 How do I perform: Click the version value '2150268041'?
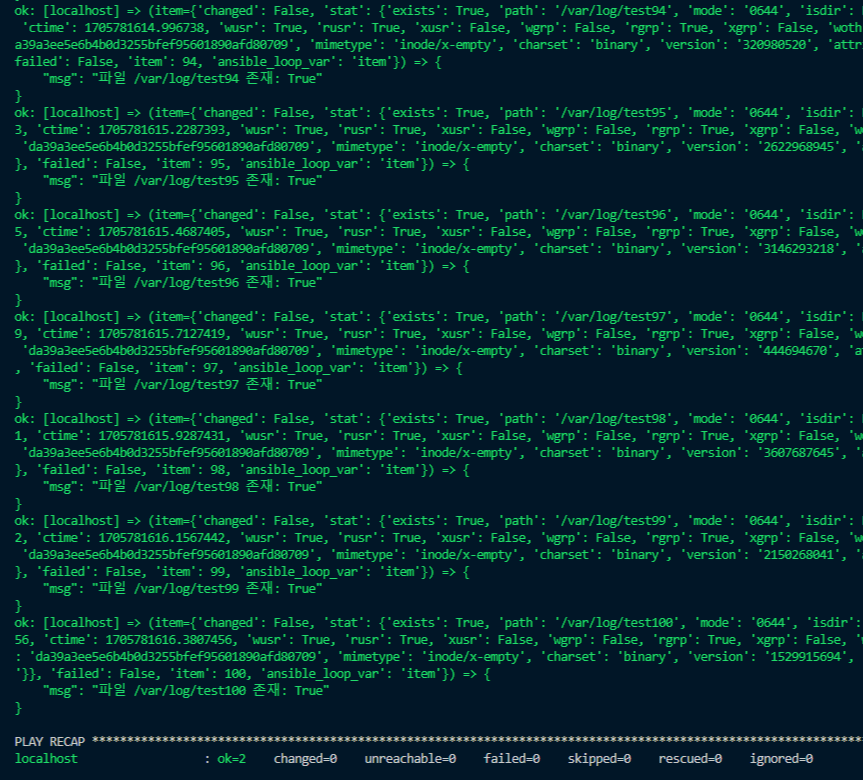click(799, 554)
